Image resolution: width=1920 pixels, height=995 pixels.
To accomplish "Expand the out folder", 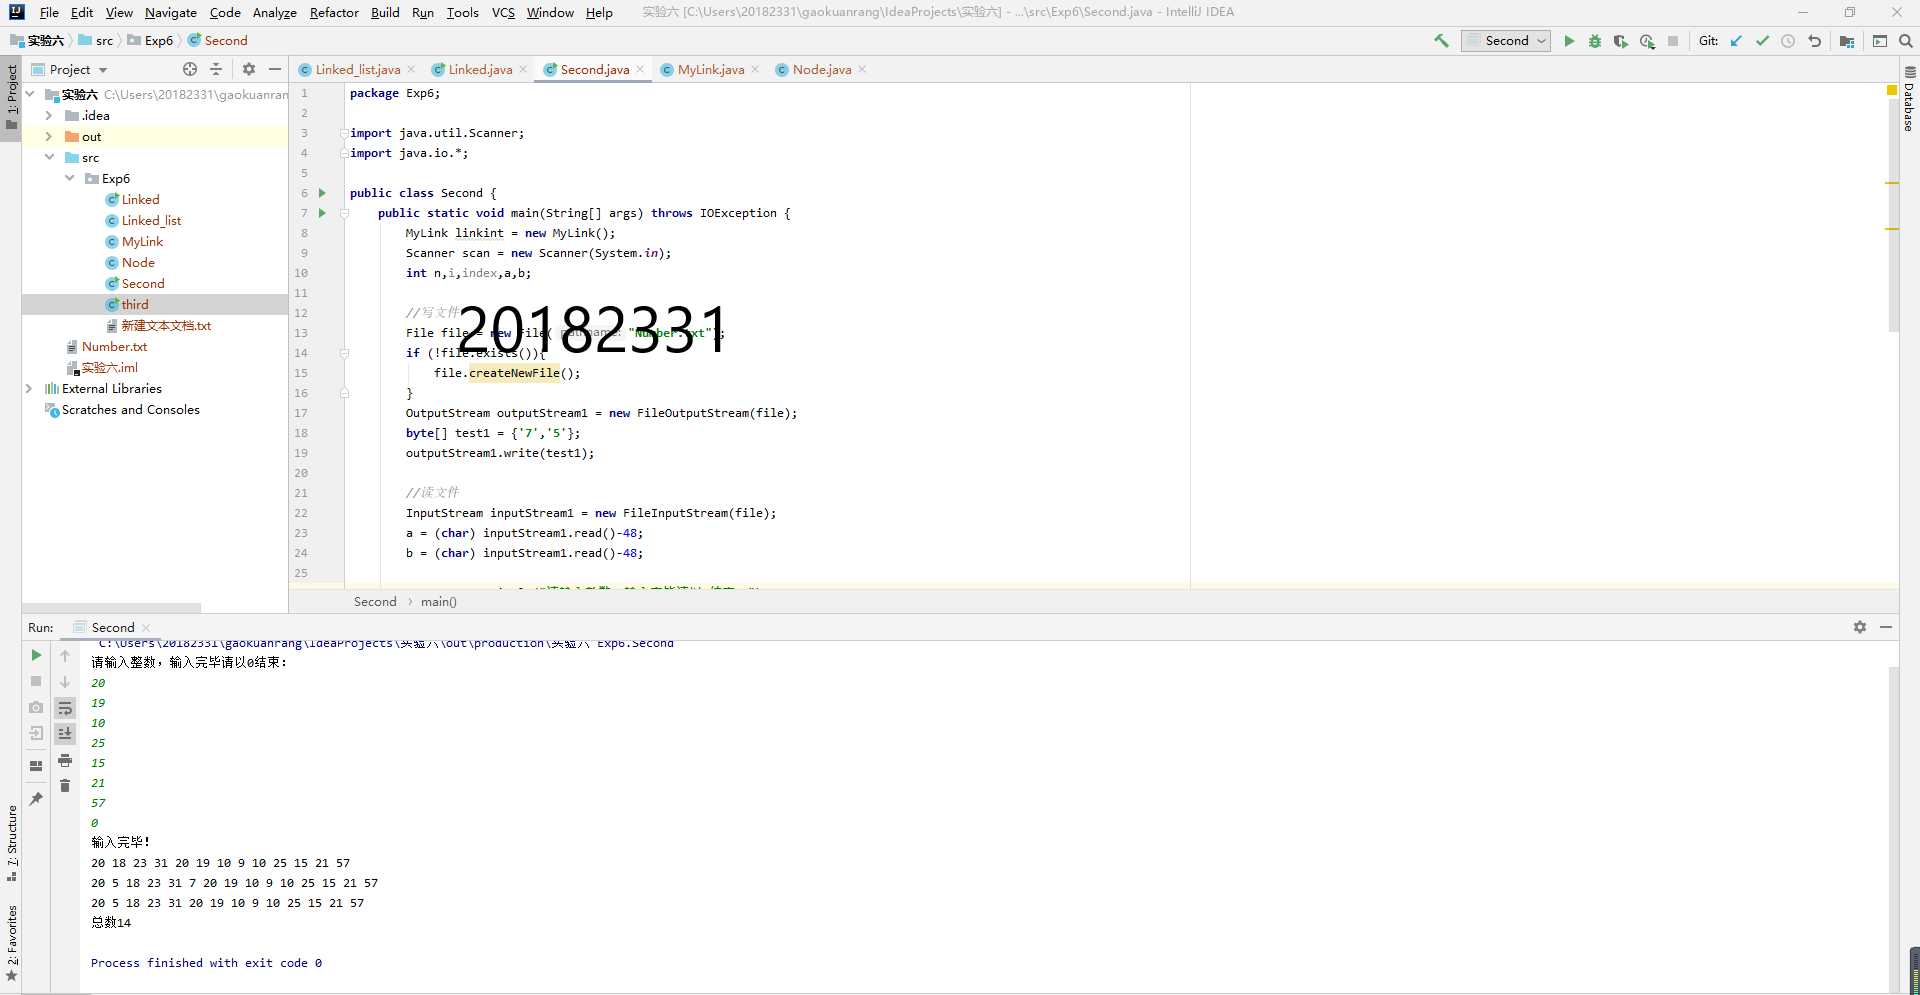I will [48, 136].
